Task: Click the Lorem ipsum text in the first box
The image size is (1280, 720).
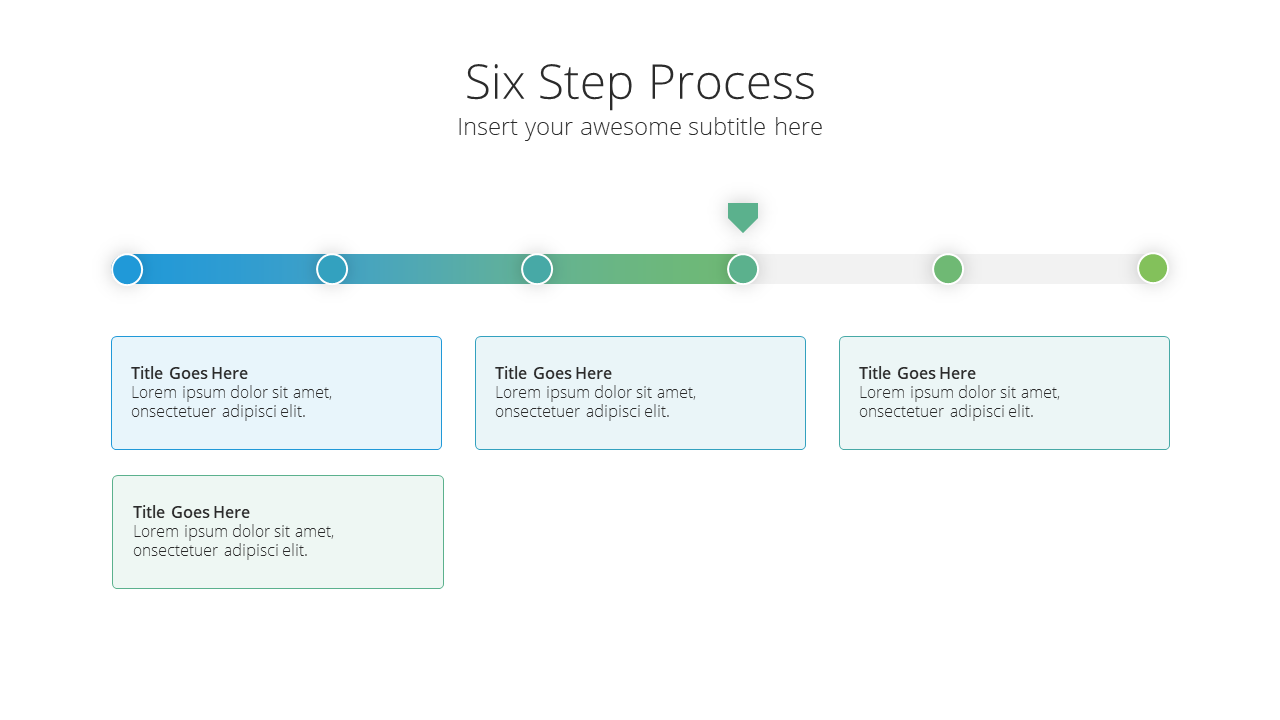Action: tap(231, 402)
